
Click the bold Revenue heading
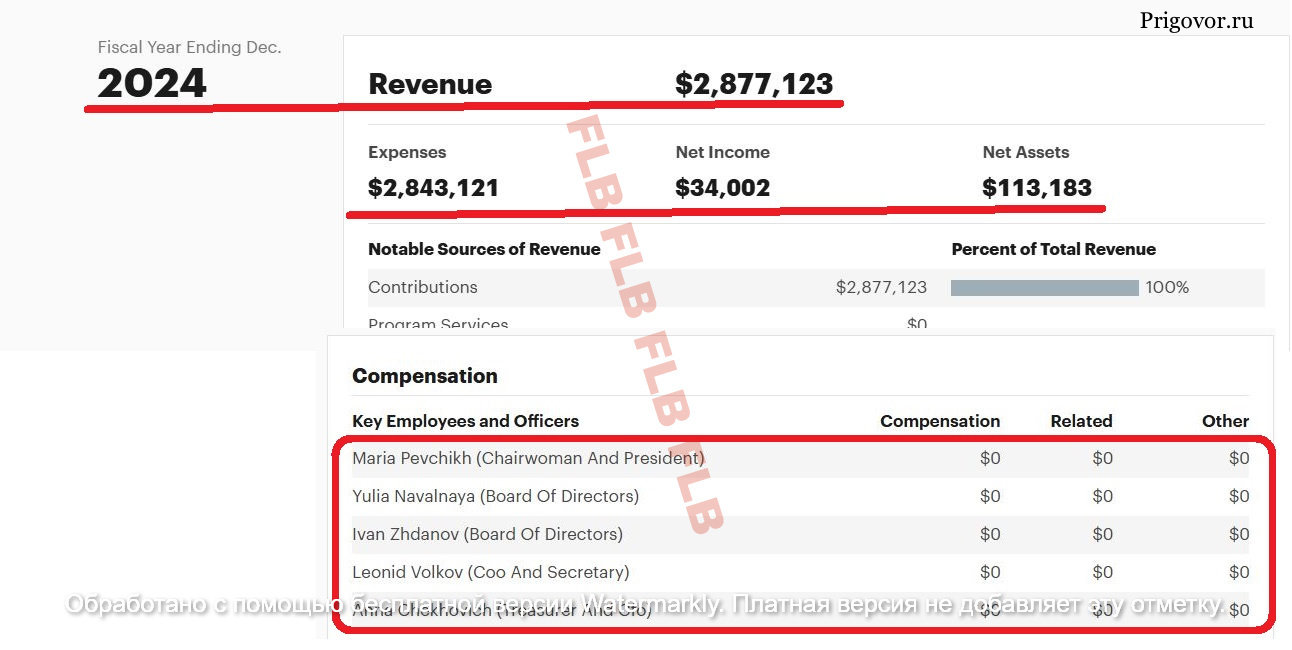[x=430, y=84]
